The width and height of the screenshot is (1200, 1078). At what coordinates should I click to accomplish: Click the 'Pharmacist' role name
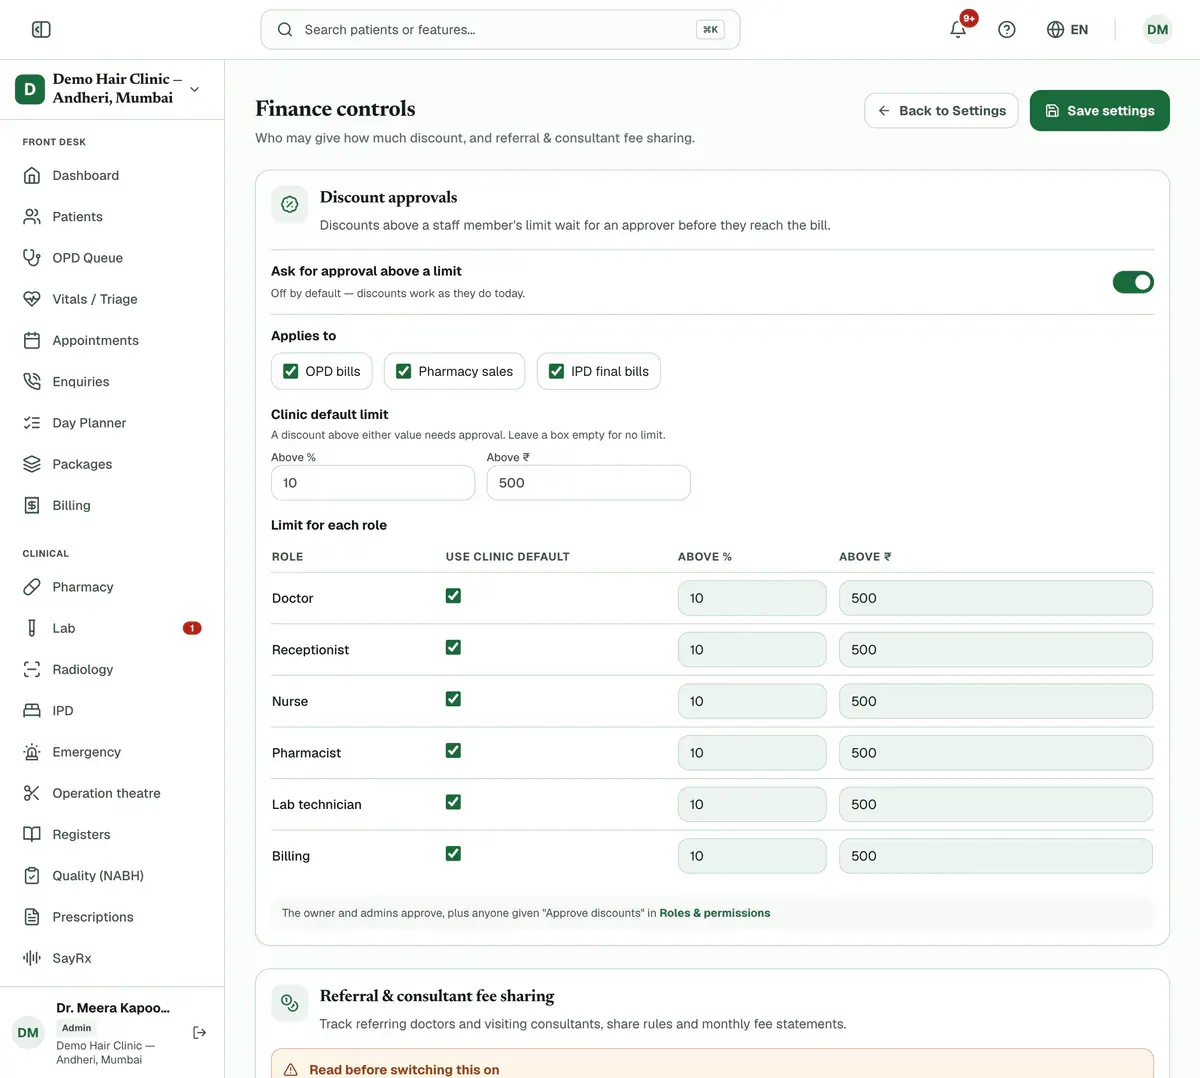tap(306, 753)
